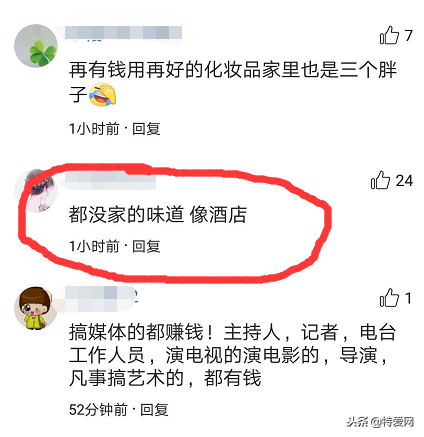Open the four-leaf clover avatar profile

[x=36, y=46]
